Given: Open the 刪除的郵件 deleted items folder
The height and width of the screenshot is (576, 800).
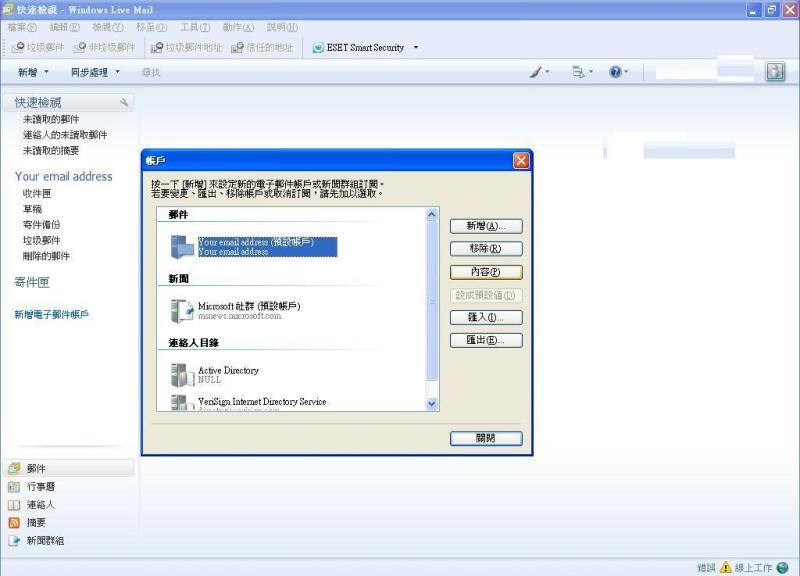Looking at the screenshot, I should [x=46, y=256].
